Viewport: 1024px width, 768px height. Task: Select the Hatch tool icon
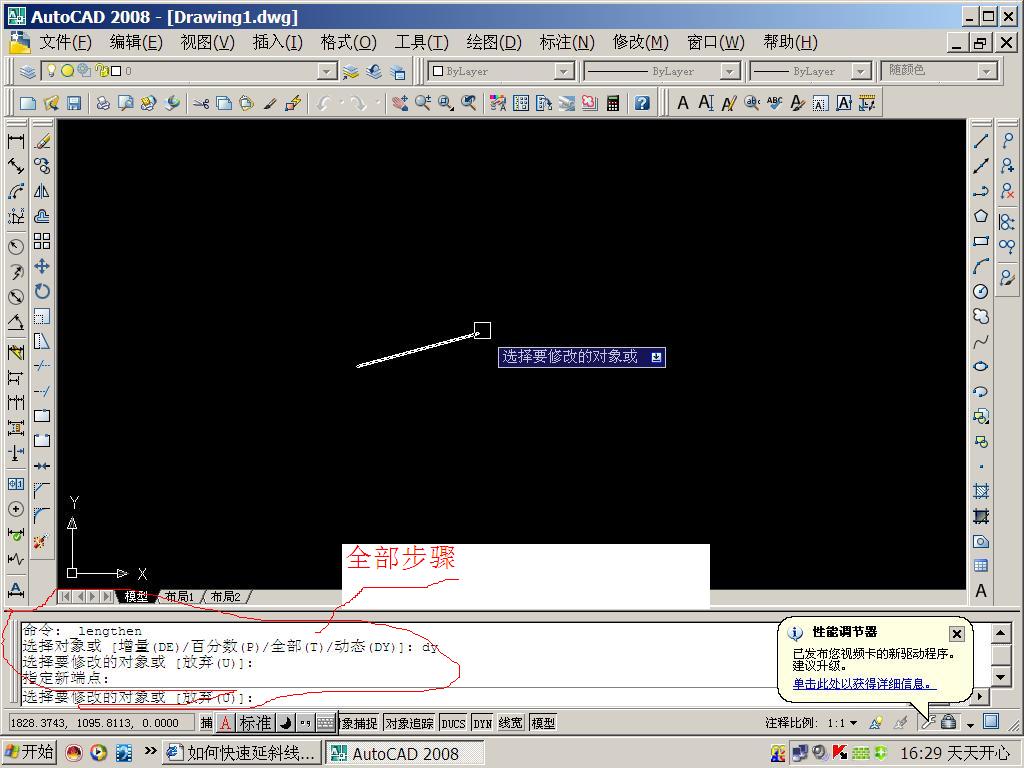click(x=980, y=491)
